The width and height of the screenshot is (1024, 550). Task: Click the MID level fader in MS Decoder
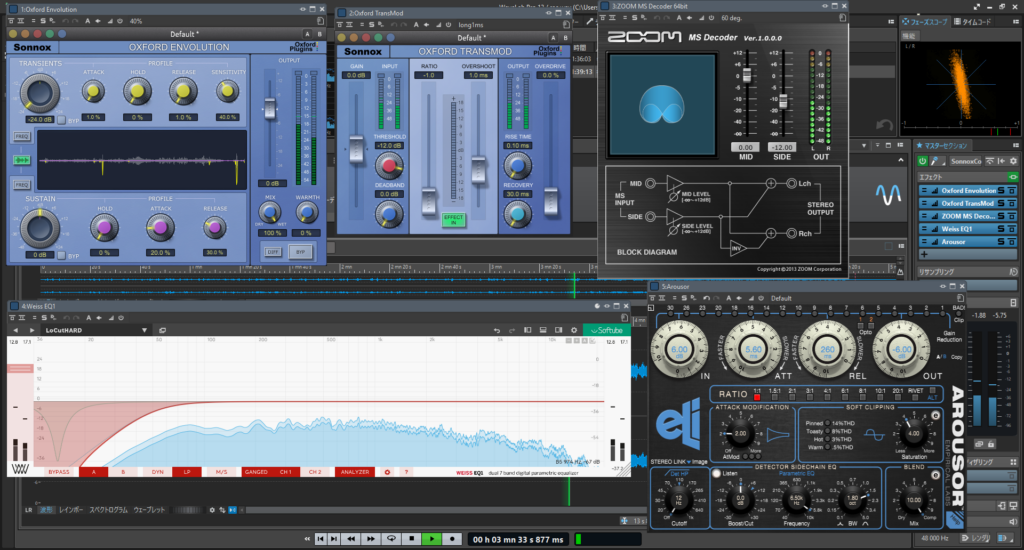(x=743, y=76)
